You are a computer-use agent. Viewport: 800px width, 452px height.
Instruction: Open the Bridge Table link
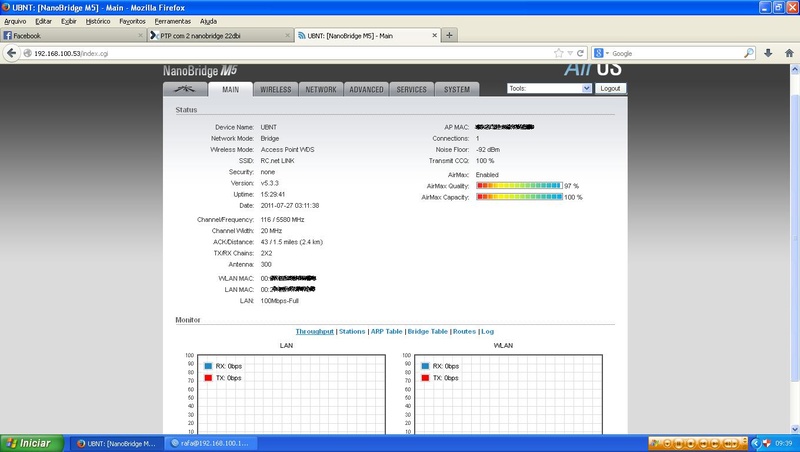(428, 332)
